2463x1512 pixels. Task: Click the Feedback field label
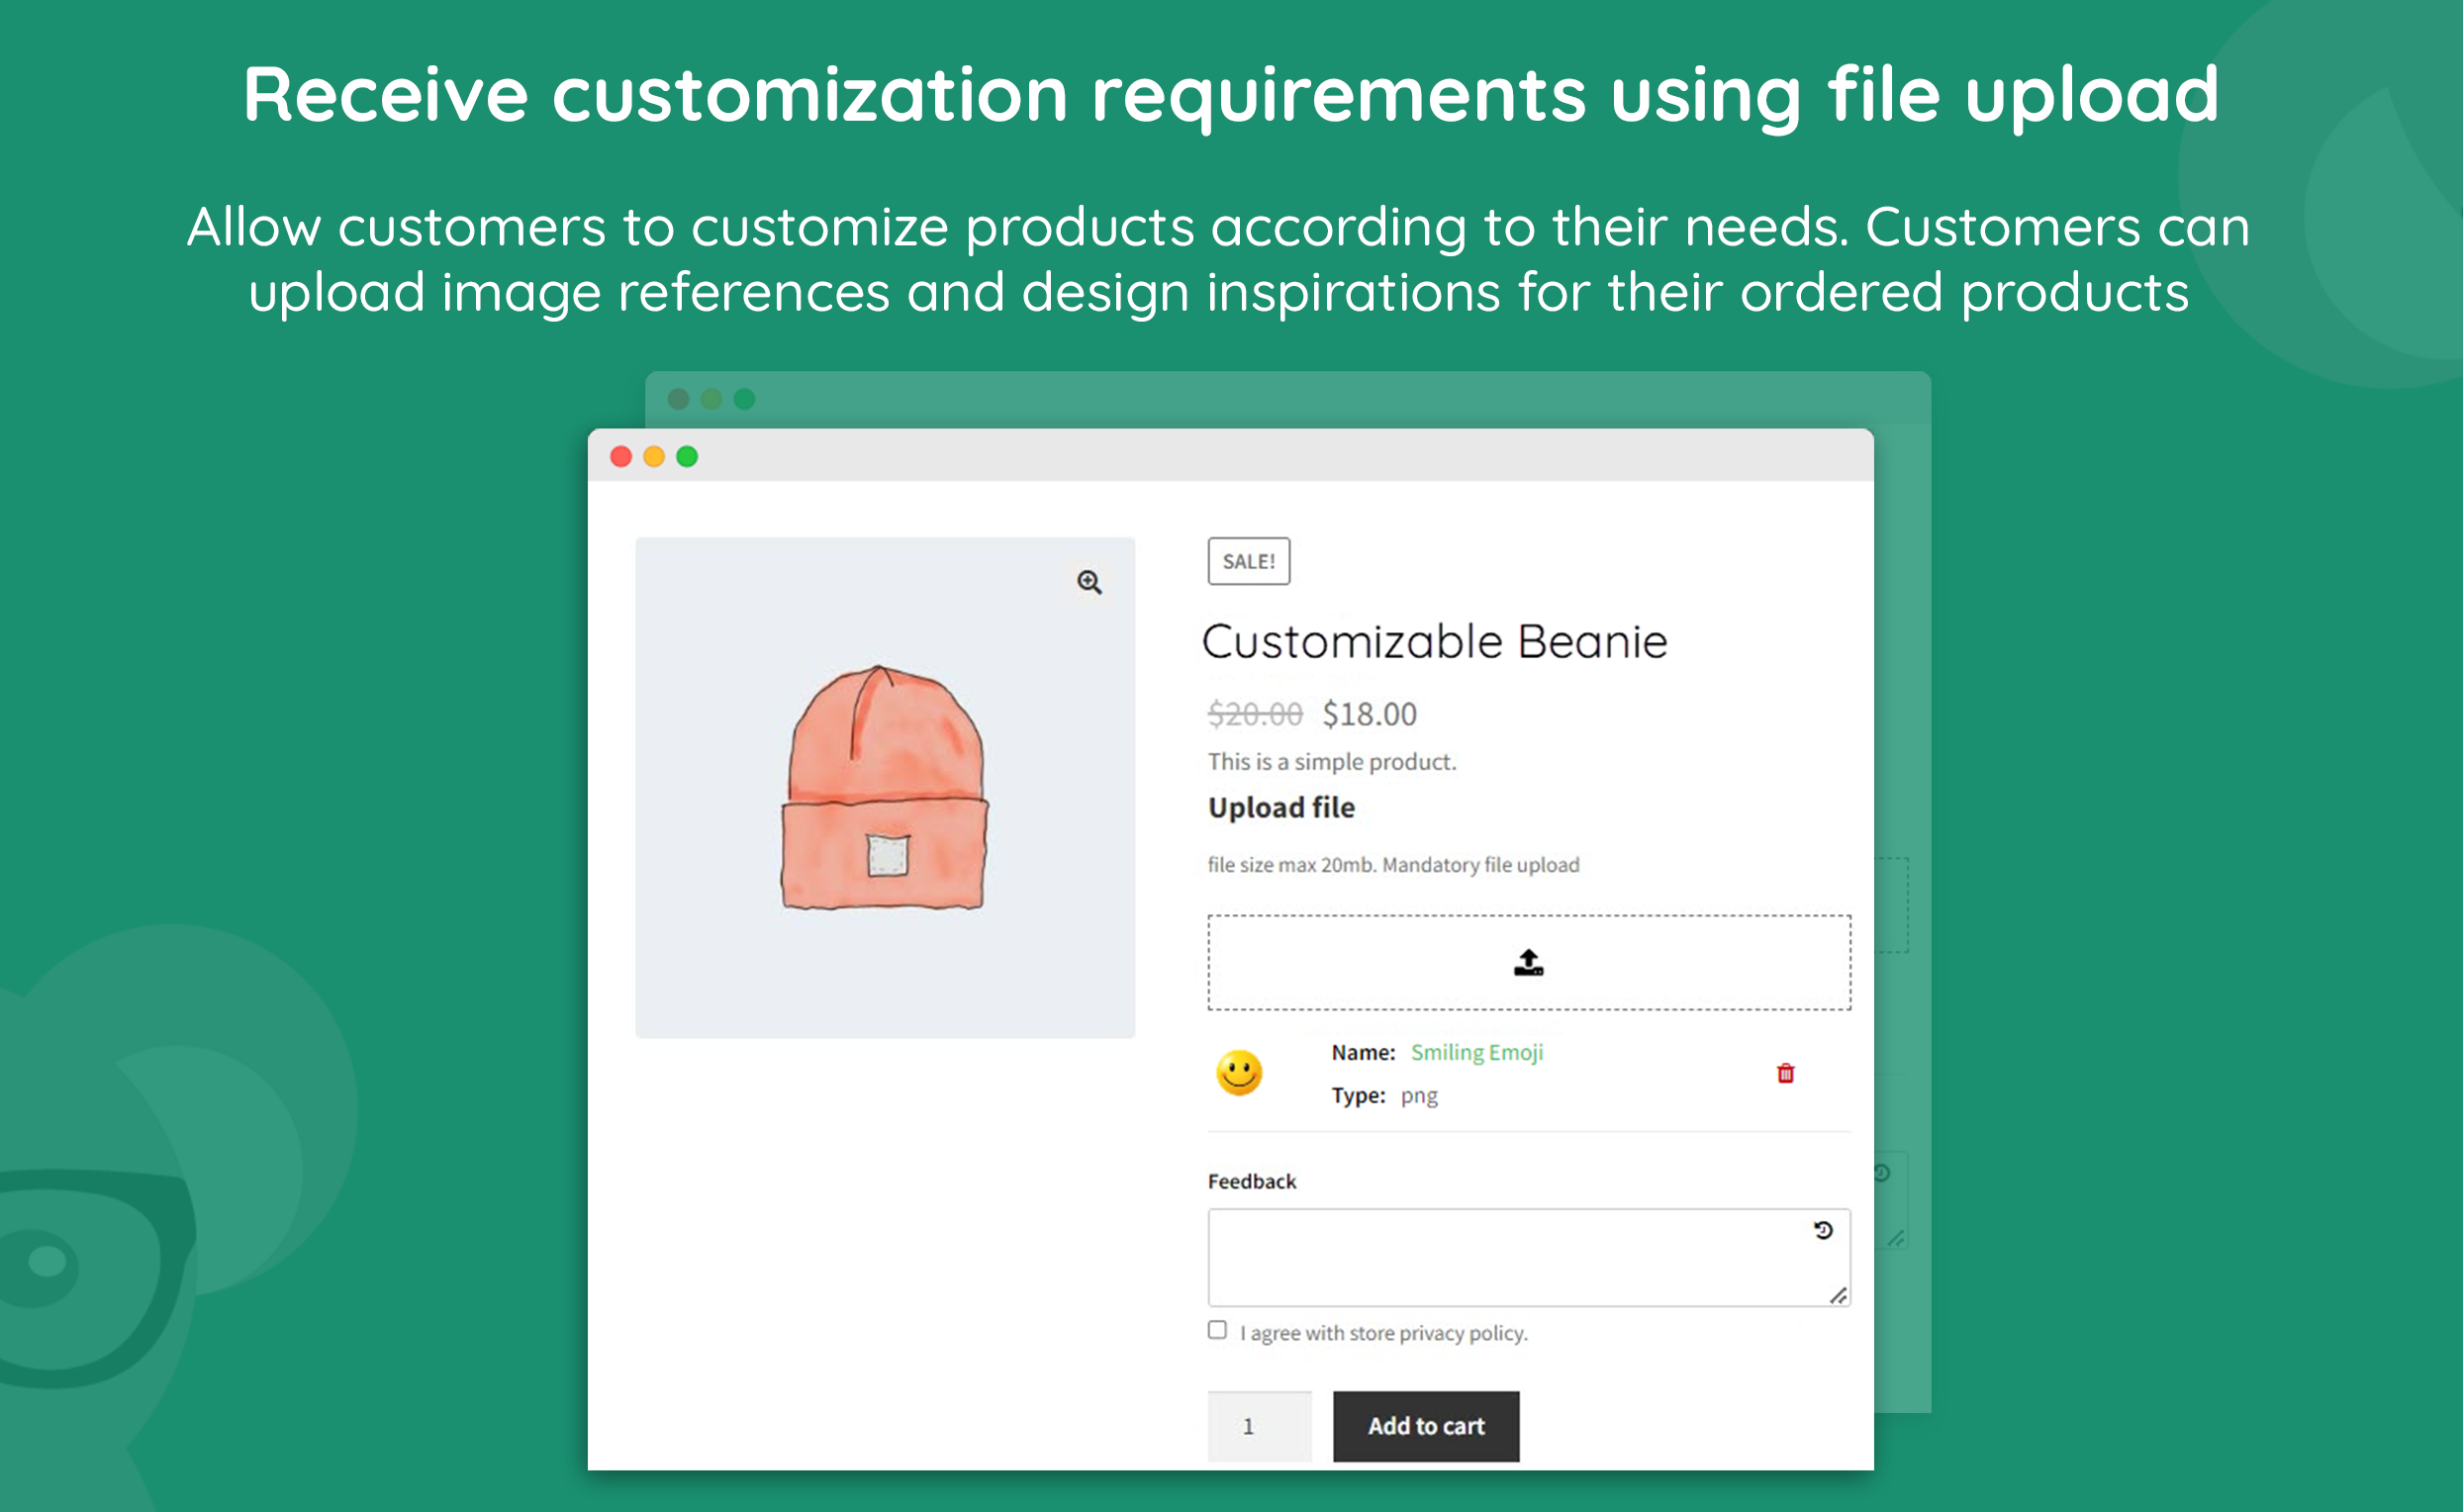pyautogui.click(x=1252, y=1181)
